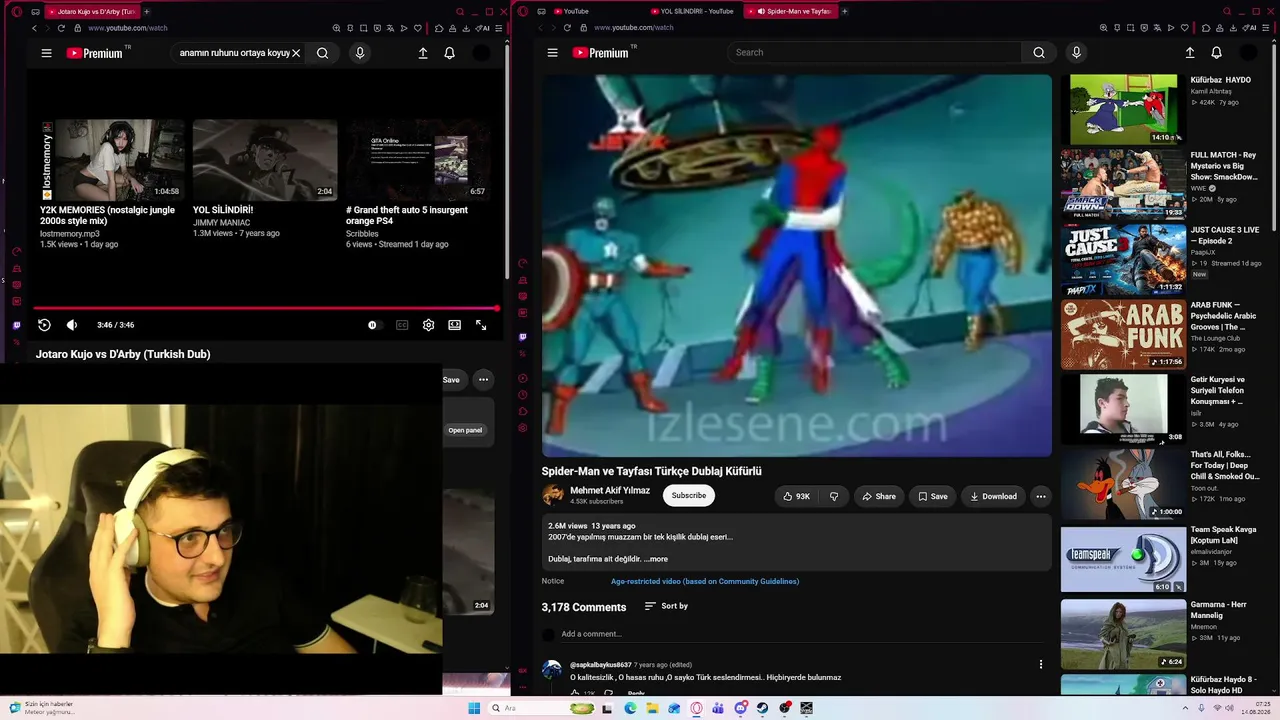The height and width of the screenshot is (720, 1280).
Task: Share the Spider-Man video
Action: (879, 496)
